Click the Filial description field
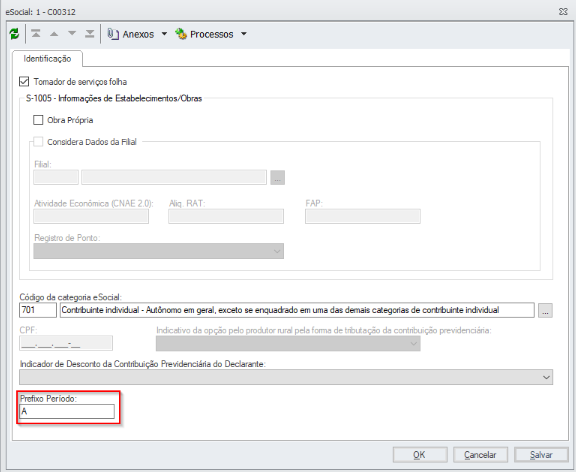Viewport: 576px width, 472px height. point(174,177)
